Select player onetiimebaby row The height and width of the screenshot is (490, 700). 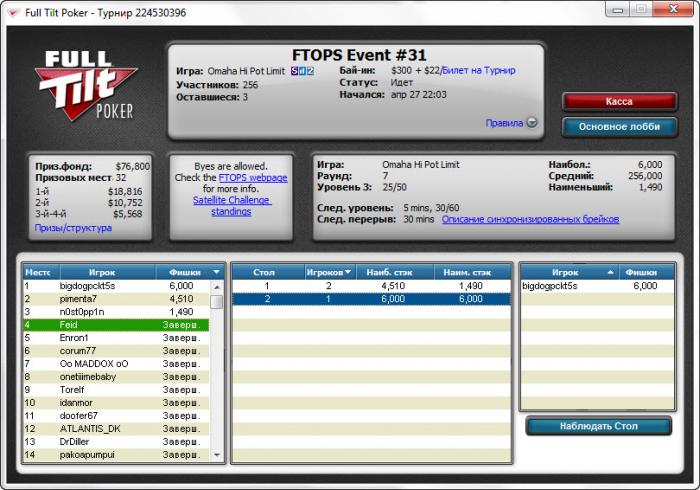(x=116, y=377)
